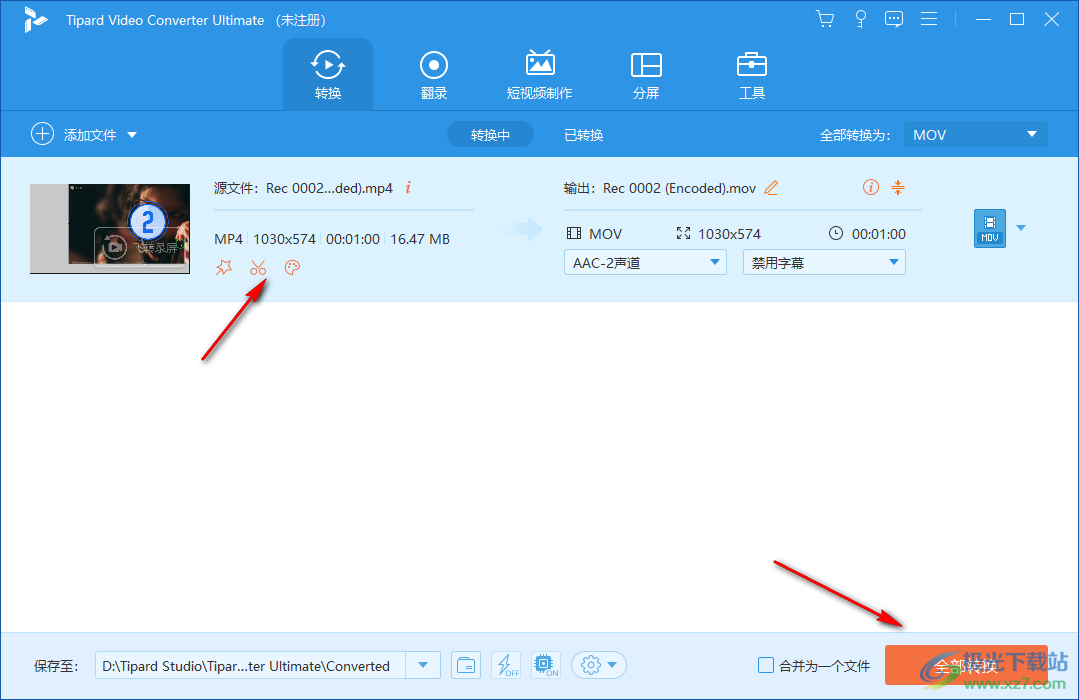Screen dimensions: 1079x700
Task: Toggle the hardware acceleration ON chip switch
Action: (545, 664)
